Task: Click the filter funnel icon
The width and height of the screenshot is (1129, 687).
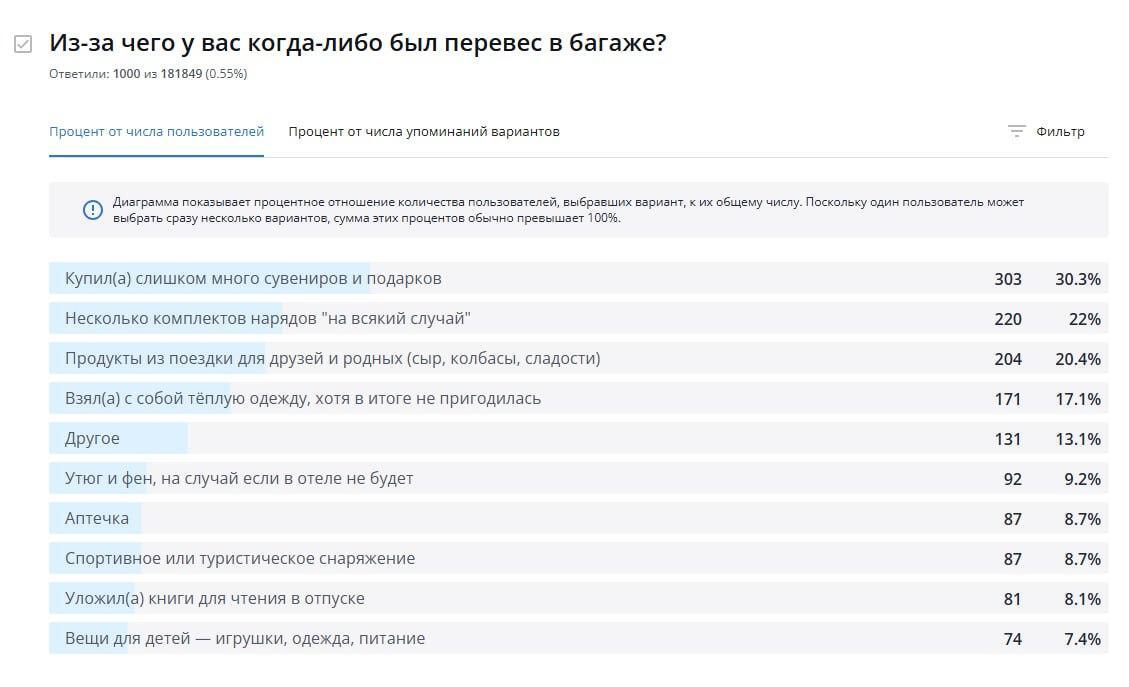Action: click(x=1016, y=131)
